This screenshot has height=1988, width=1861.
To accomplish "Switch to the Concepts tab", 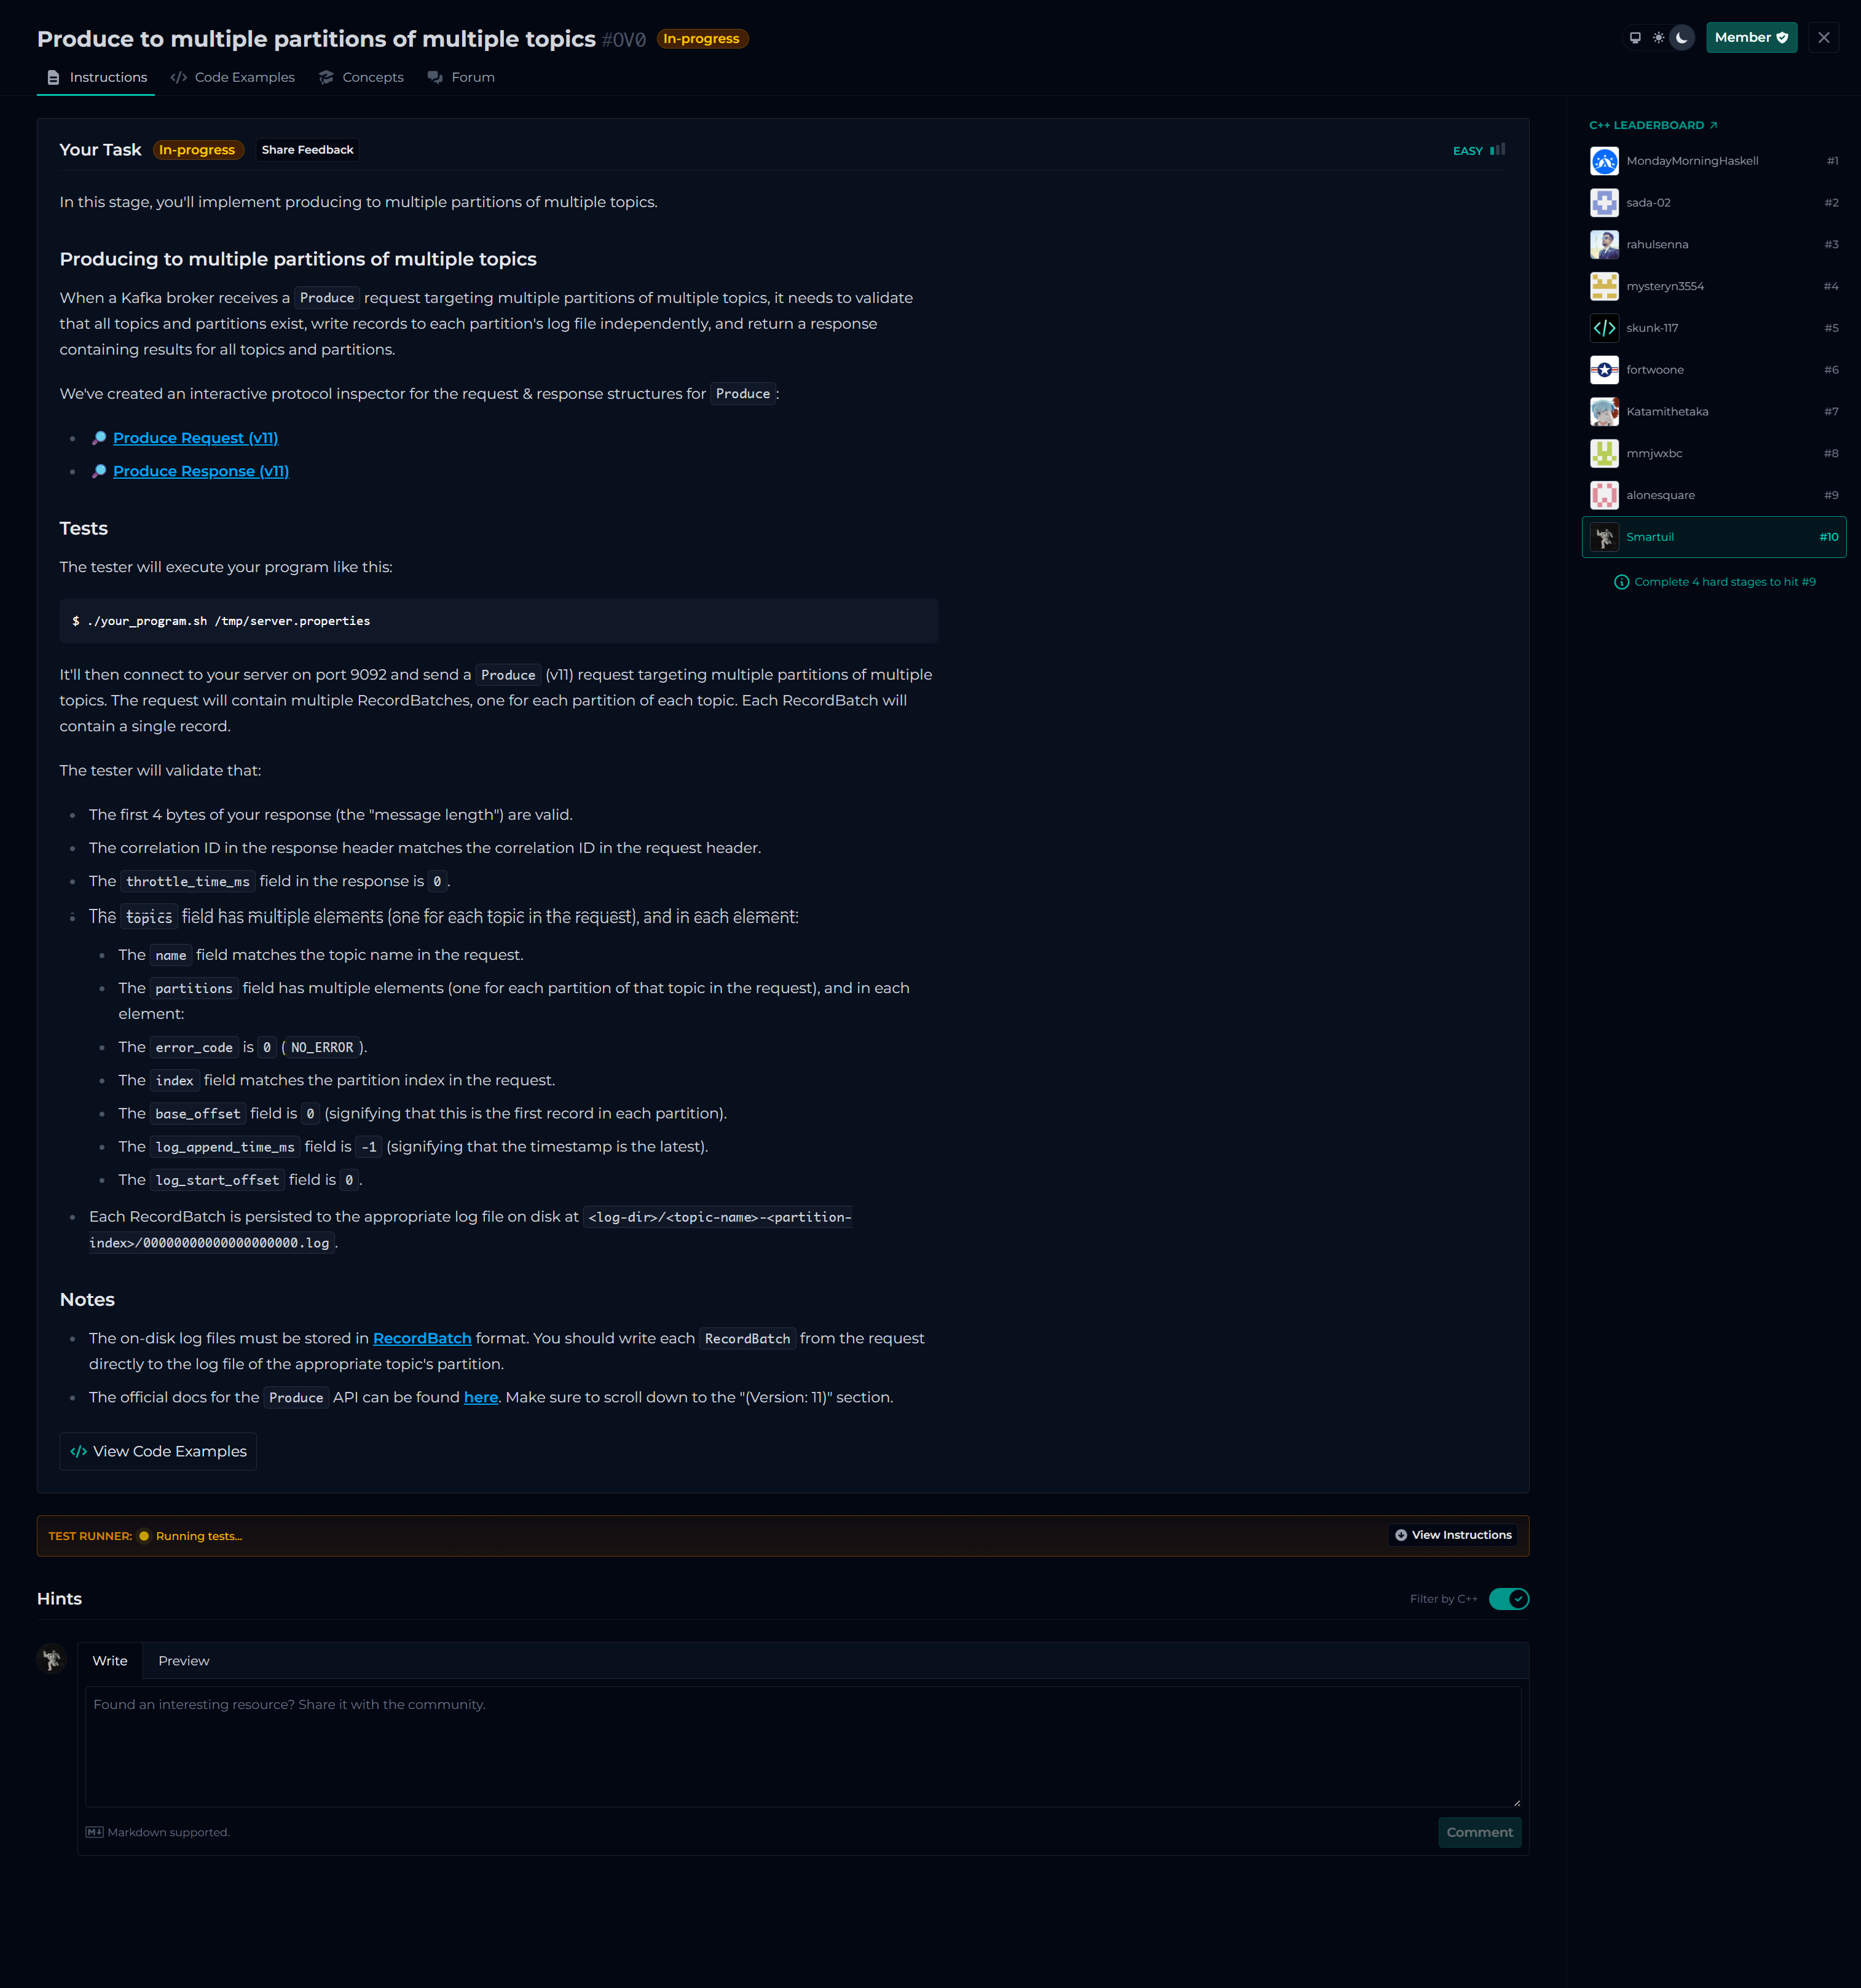I will click(x=361, y=77).
